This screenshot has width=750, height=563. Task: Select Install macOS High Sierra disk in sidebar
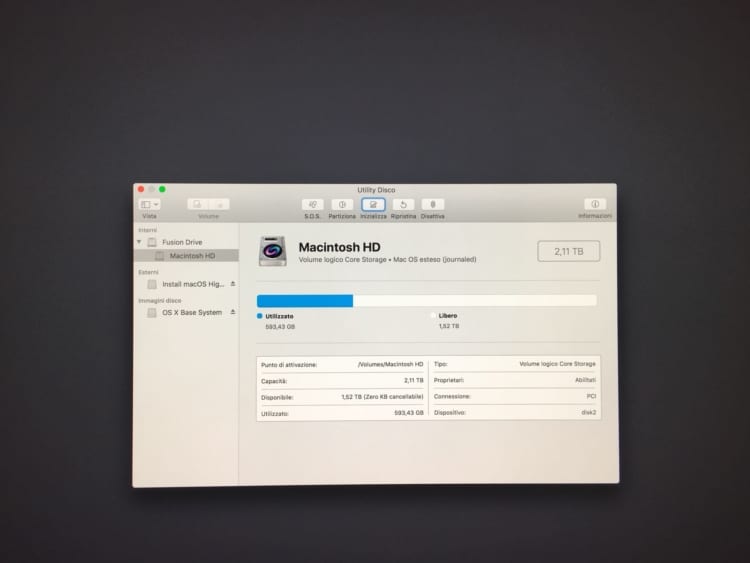click(193, 284)
